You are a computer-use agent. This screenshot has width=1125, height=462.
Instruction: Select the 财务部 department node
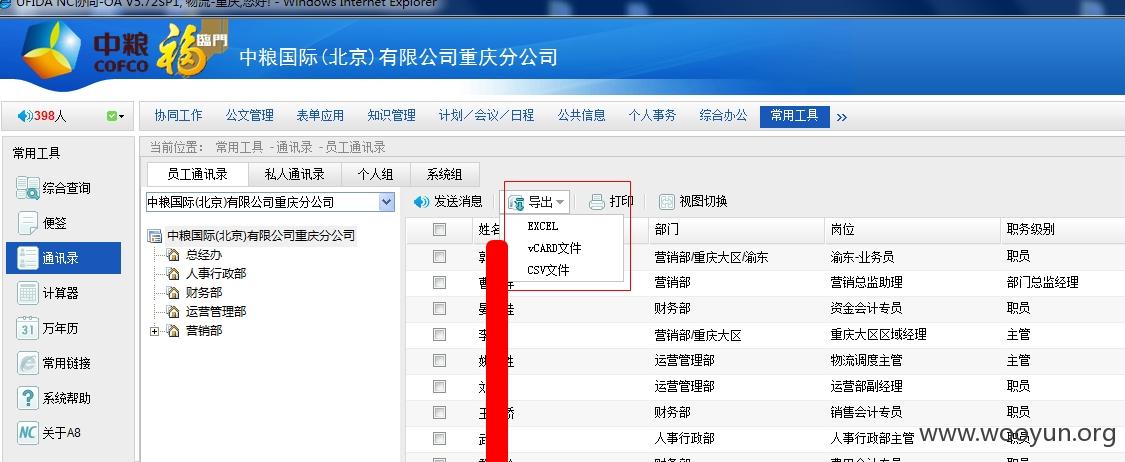point(204,293)
